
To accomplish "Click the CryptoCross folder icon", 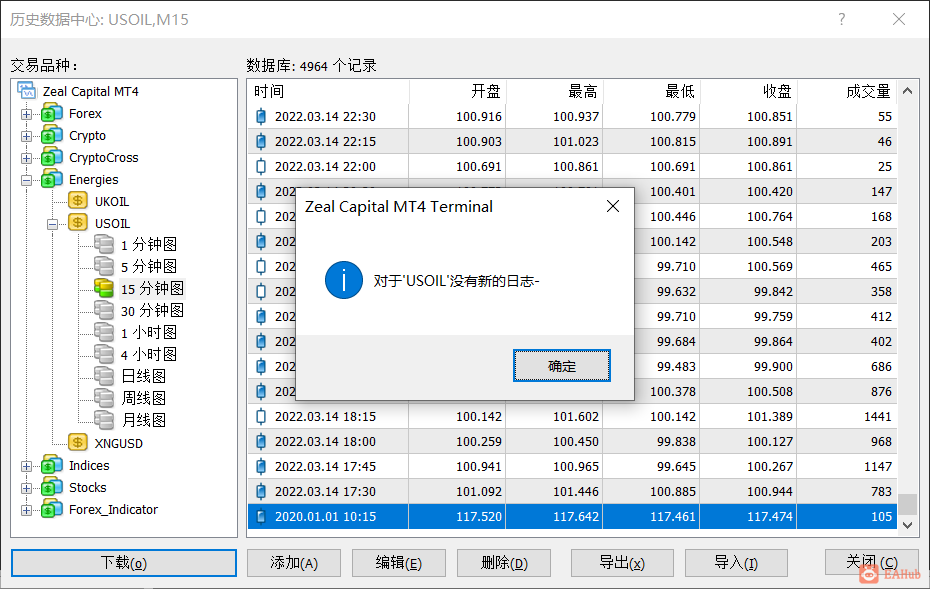I will coord(52,157).
